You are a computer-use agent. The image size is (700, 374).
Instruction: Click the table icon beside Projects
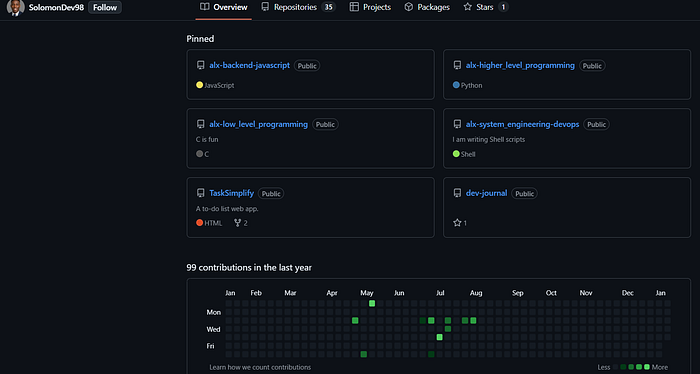[x=354, y=7]
